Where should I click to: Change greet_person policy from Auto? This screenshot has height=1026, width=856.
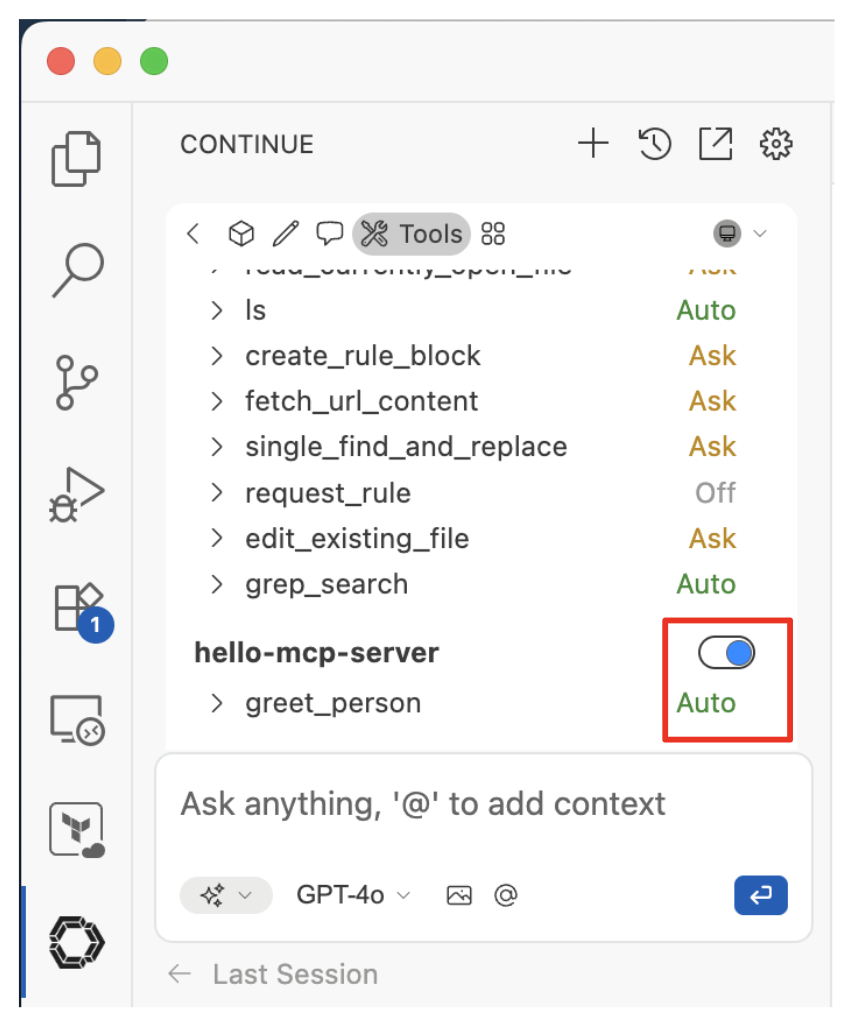705,703
